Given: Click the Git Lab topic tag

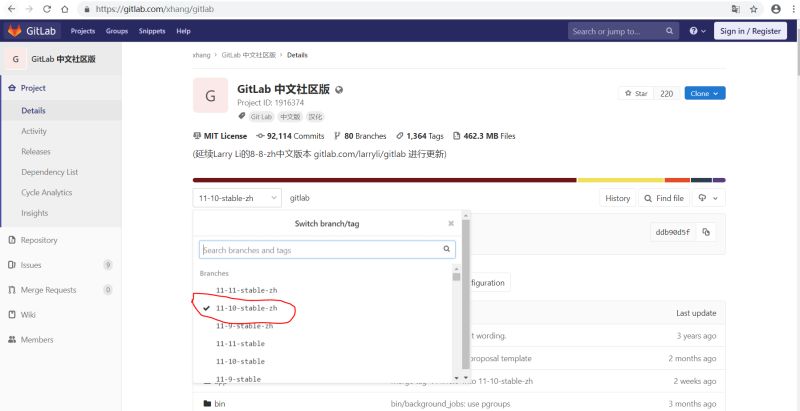Looking at the screenshot, I should [x=261, y=117].
